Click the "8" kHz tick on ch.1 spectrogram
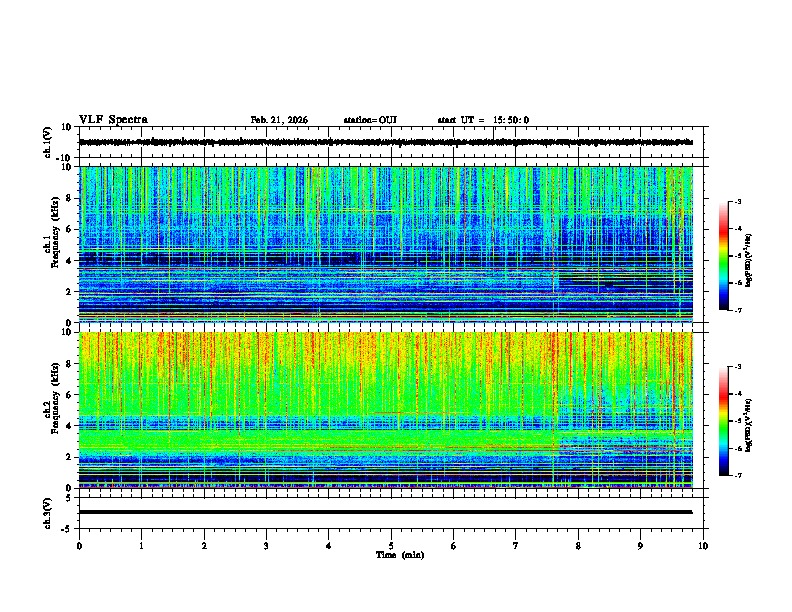The image size is (792, 612). [x=69, y=198]
